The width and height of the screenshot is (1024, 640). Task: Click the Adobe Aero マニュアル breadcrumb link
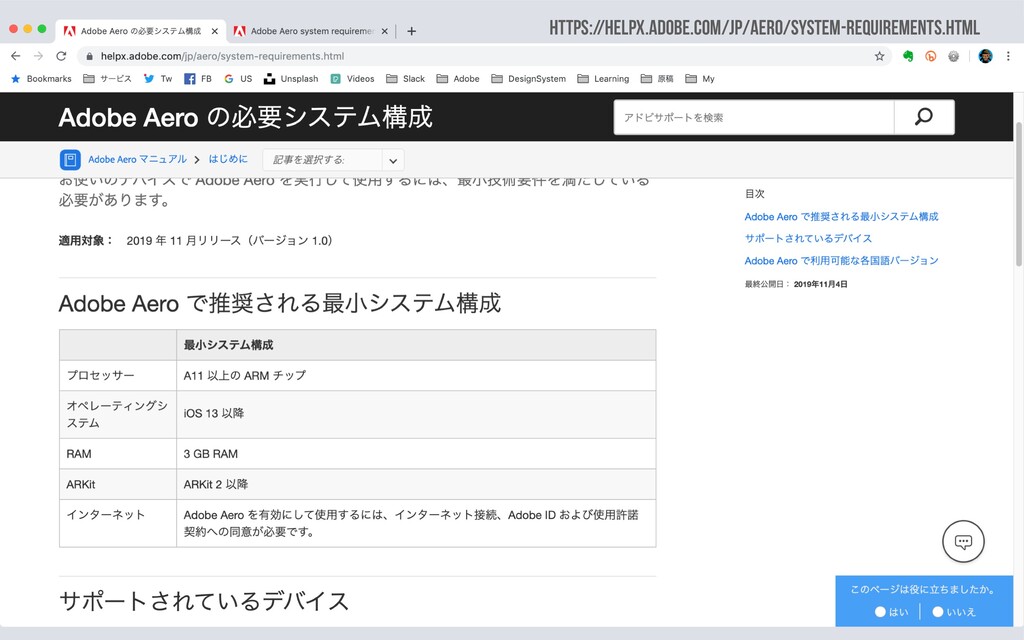(x=137, y=159)
